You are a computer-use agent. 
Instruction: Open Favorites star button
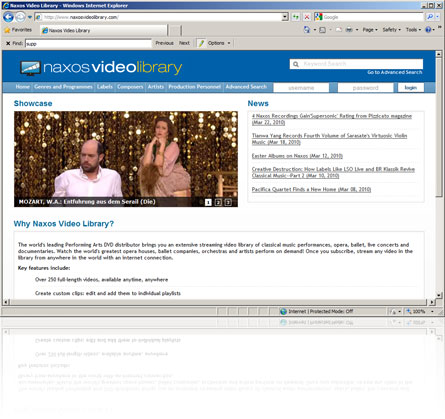click(x=18, y=30)
